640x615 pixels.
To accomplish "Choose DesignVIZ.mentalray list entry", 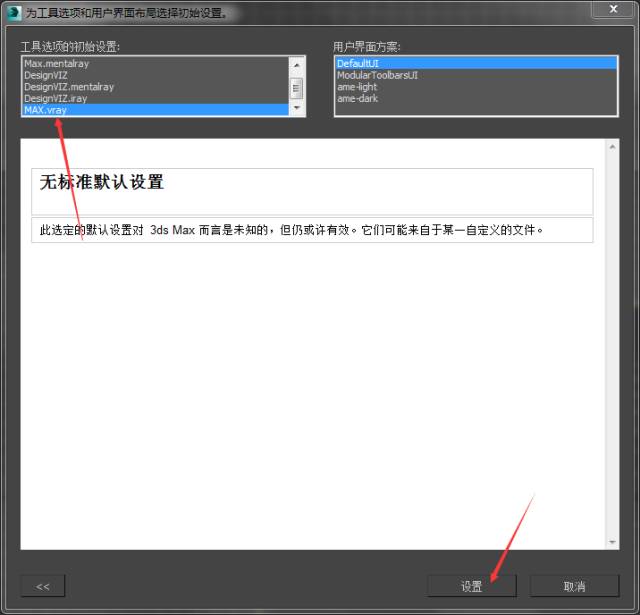I will click(156, 87).
